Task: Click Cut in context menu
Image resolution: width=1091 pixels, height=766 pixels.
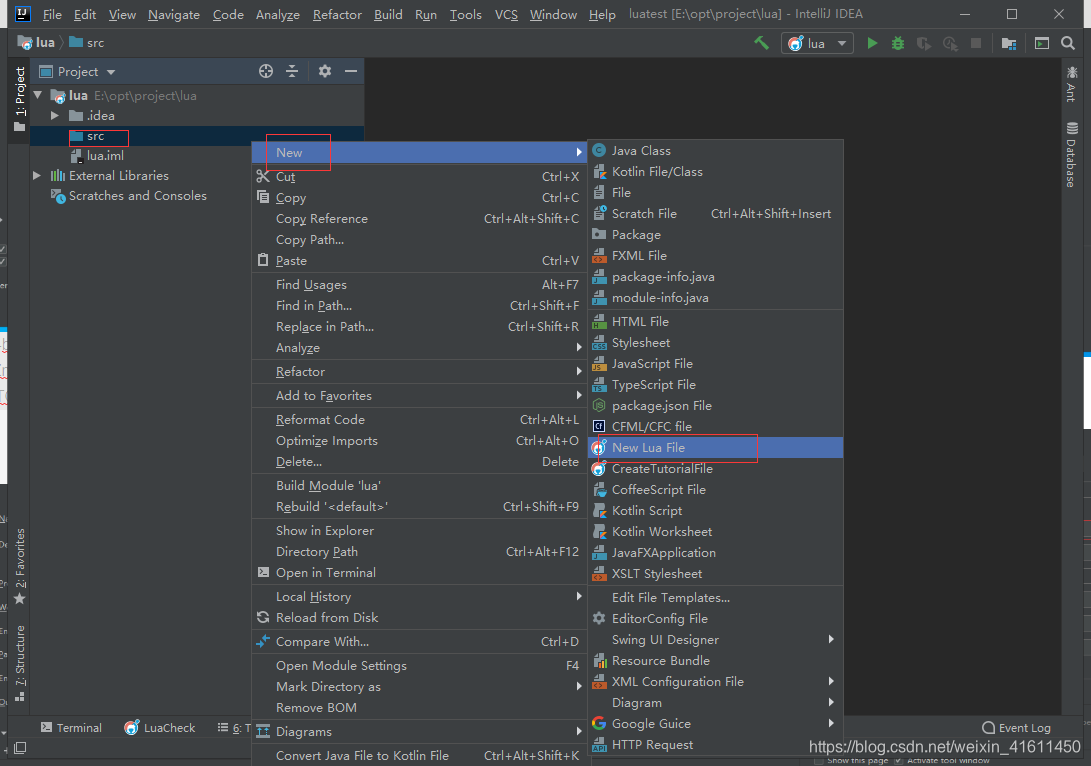Action: pos(420,177)
